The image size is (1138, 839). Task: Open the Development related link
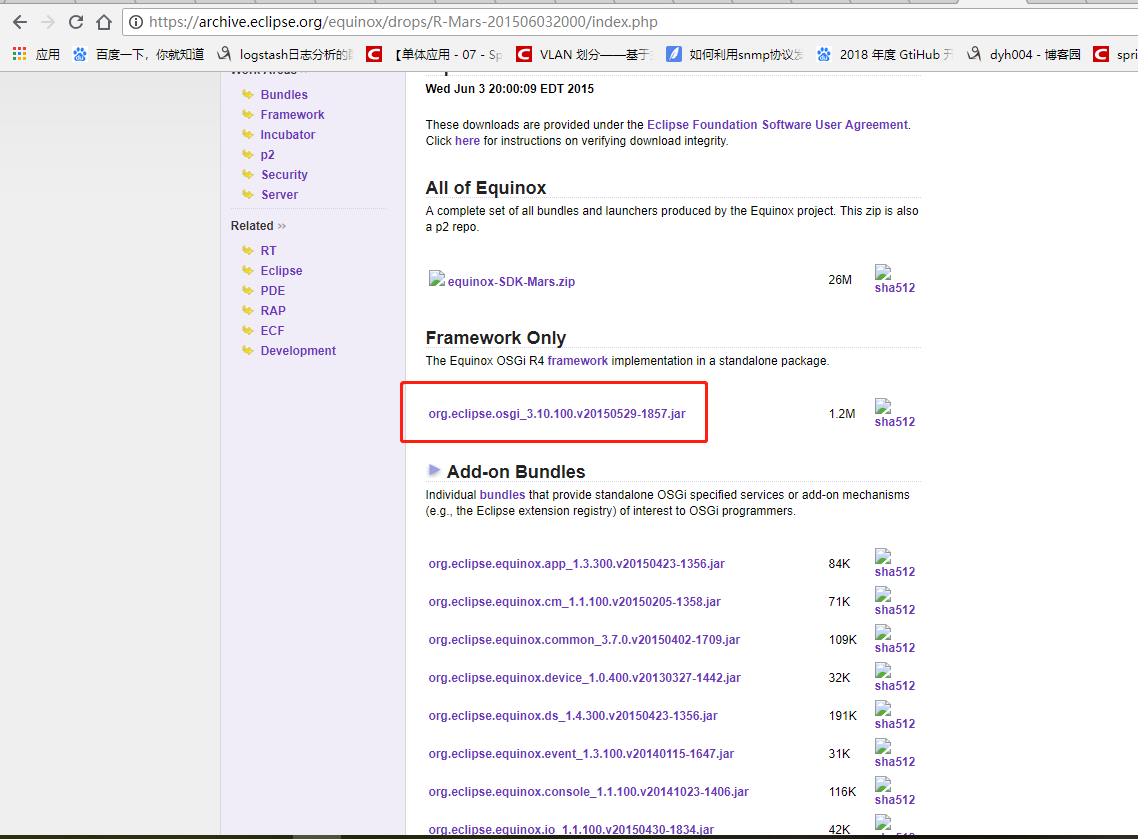tap(298, 351)
